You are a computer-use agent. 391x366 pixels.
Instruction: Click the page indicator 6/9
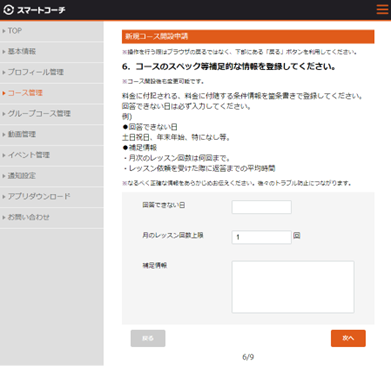pos(248,357)
